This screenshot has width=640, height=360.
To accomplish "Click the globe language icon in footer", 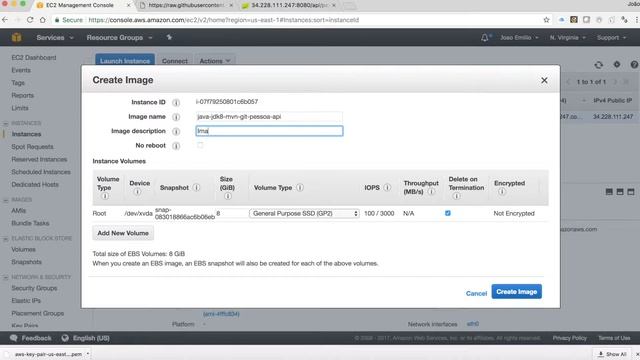I will tap(65, 338).
